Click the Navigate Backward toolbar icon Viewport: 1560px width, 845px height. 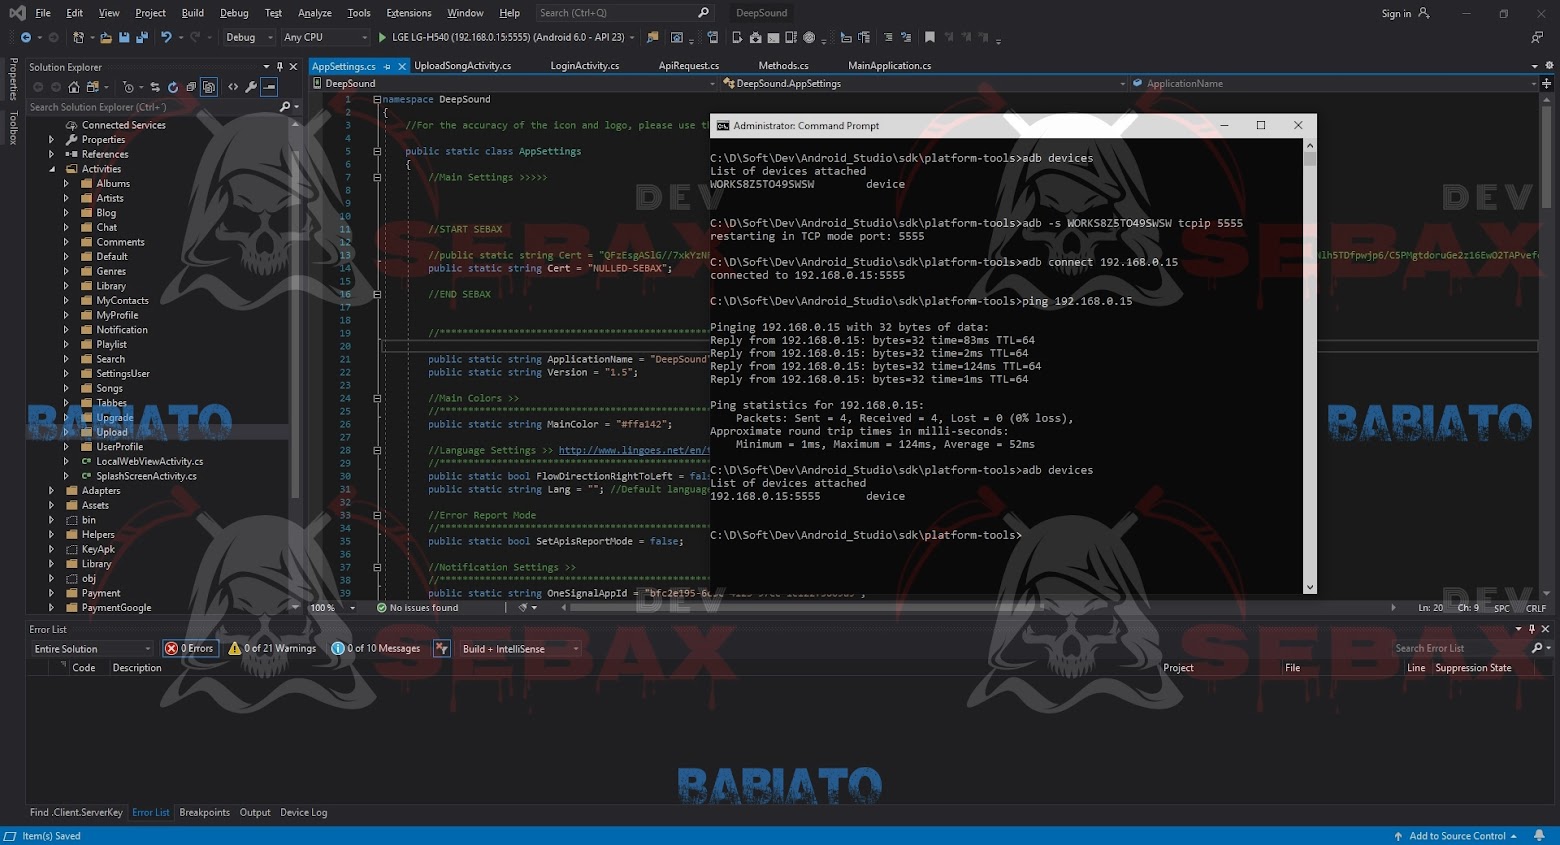pos(25,37)
